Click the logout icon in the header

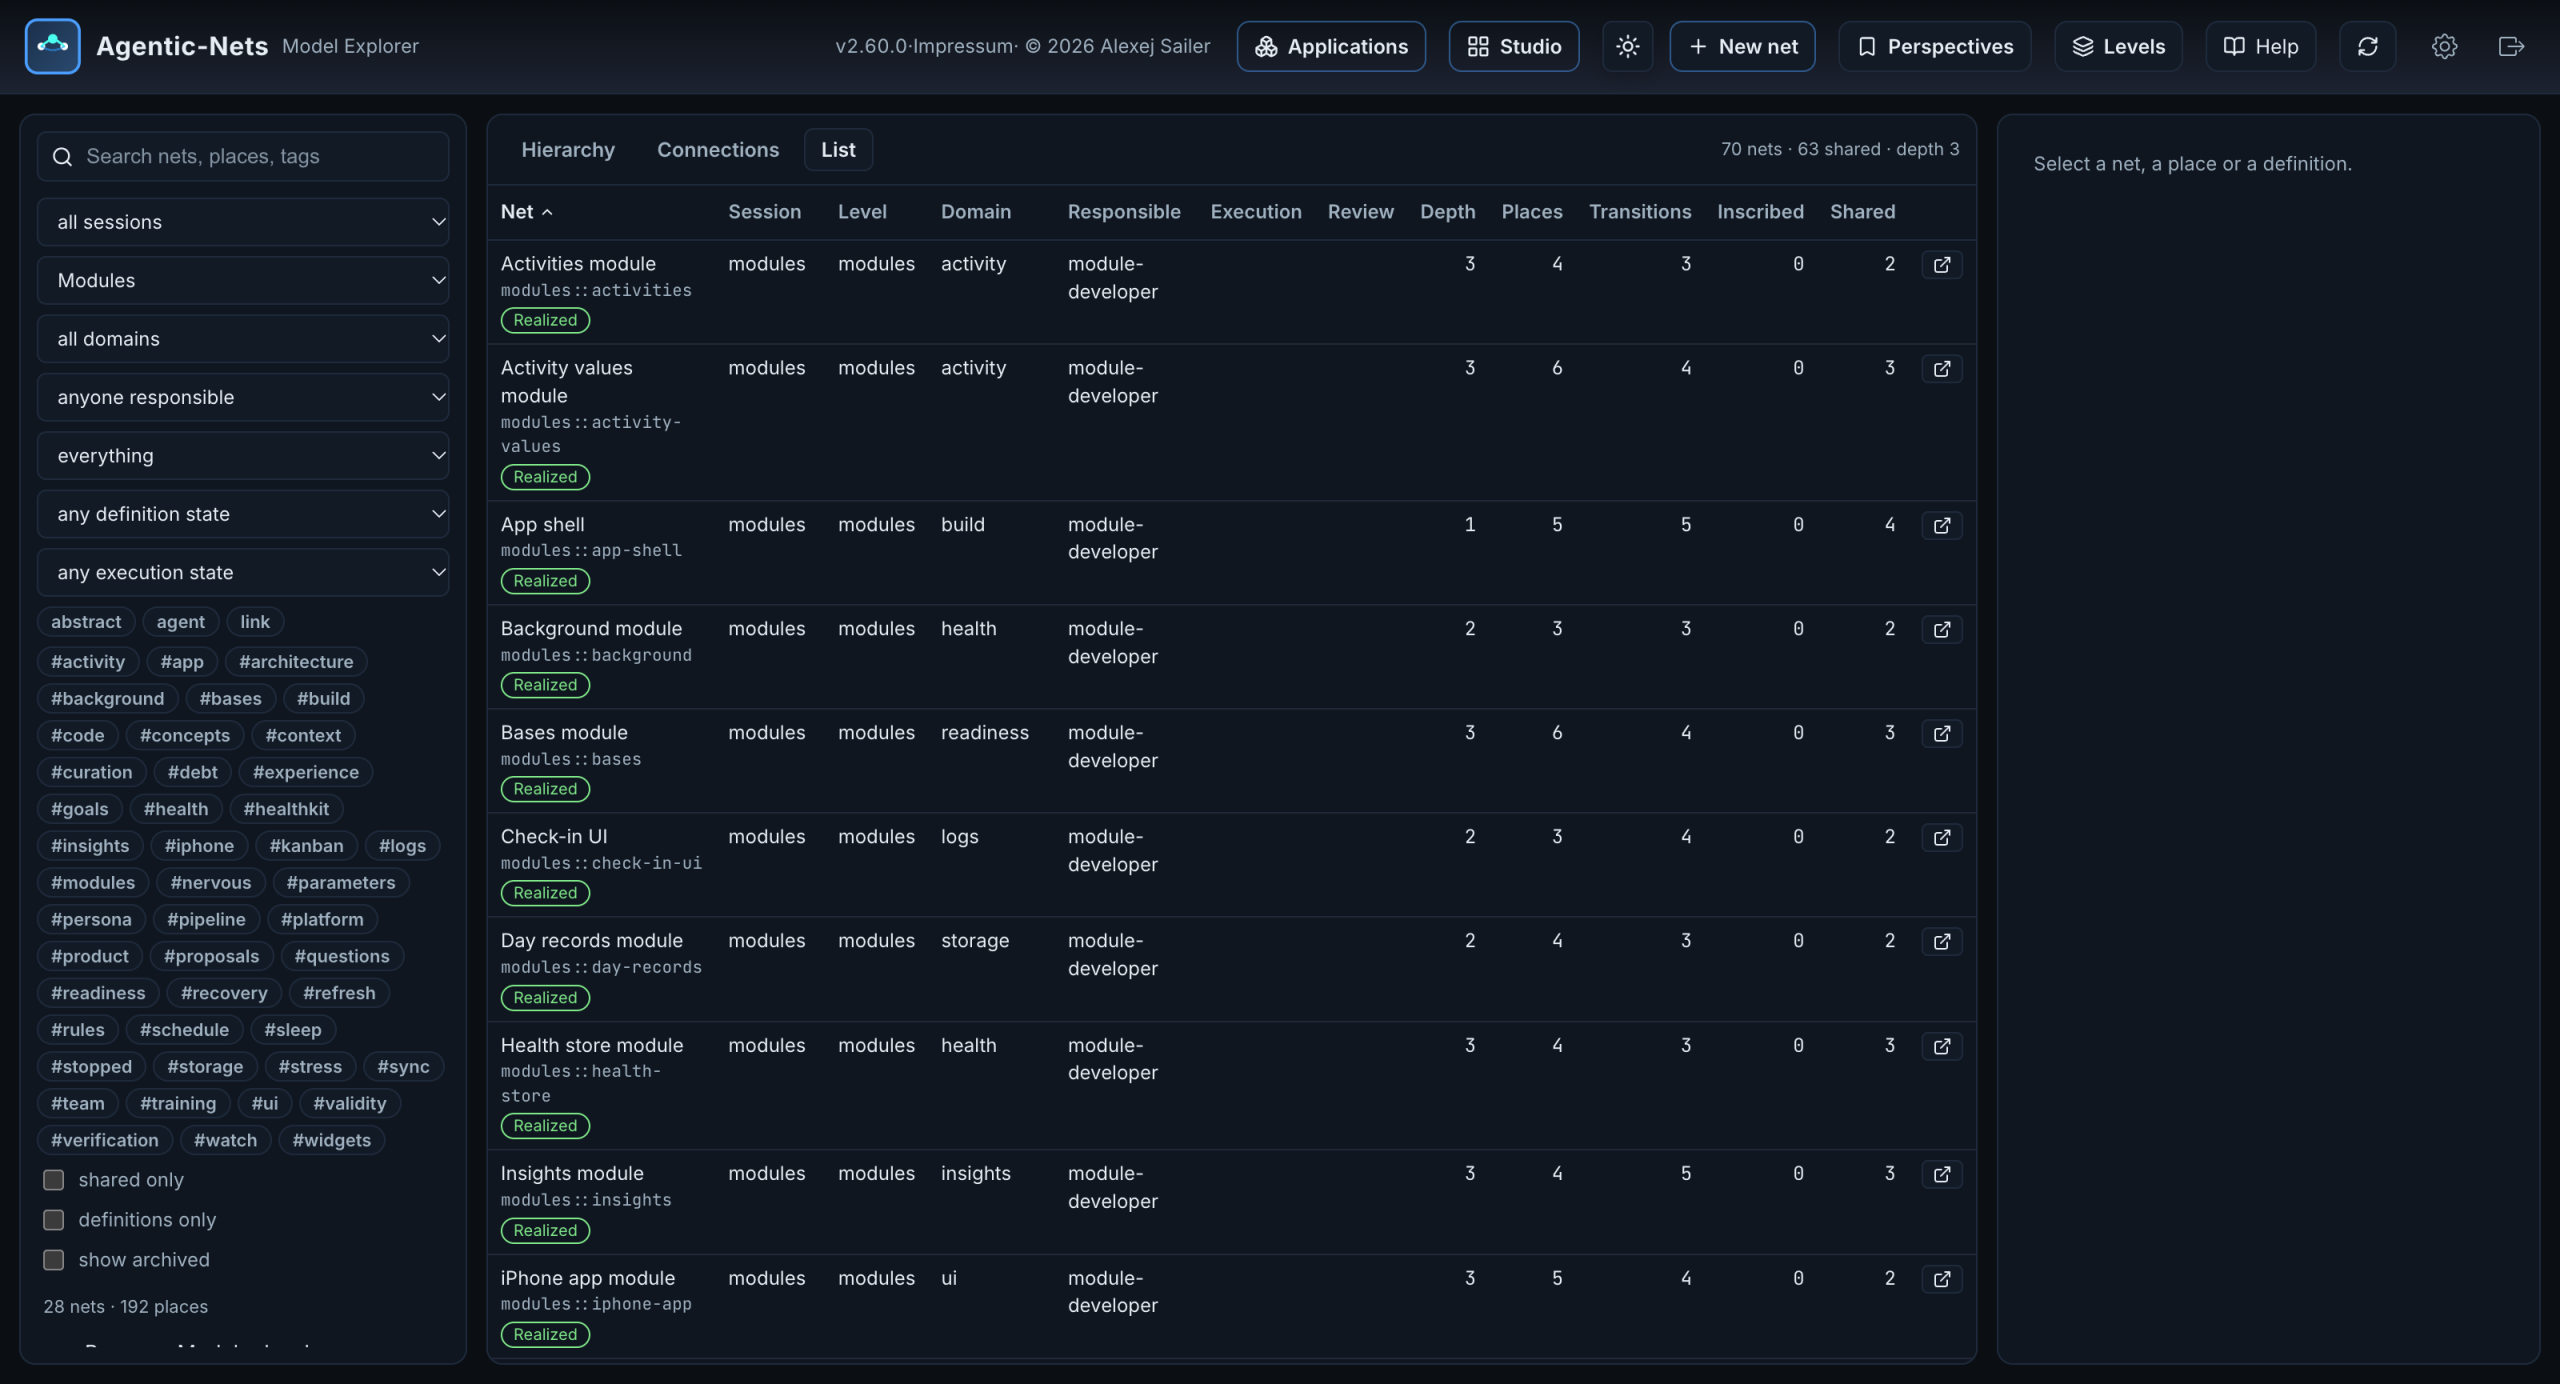click(2511, 46)
